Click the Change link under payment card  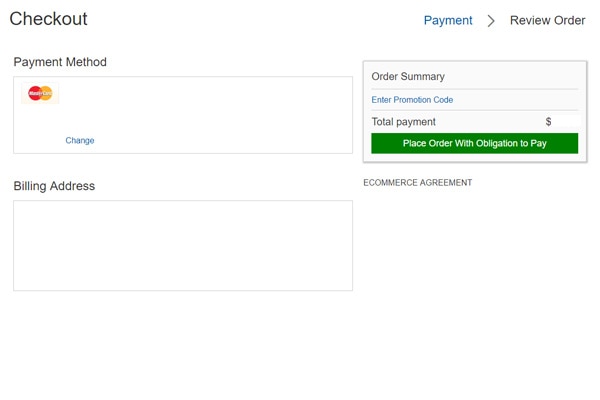point(80,140)
